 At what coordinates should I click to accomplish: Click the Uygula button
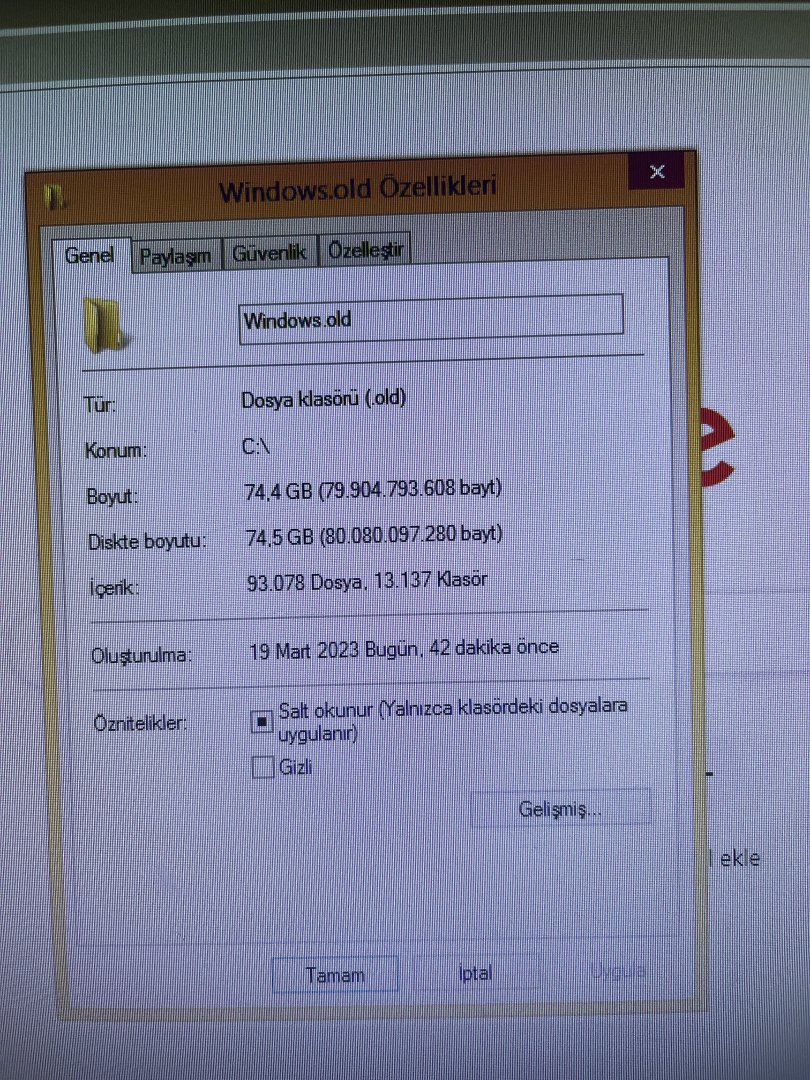(617, 971)
